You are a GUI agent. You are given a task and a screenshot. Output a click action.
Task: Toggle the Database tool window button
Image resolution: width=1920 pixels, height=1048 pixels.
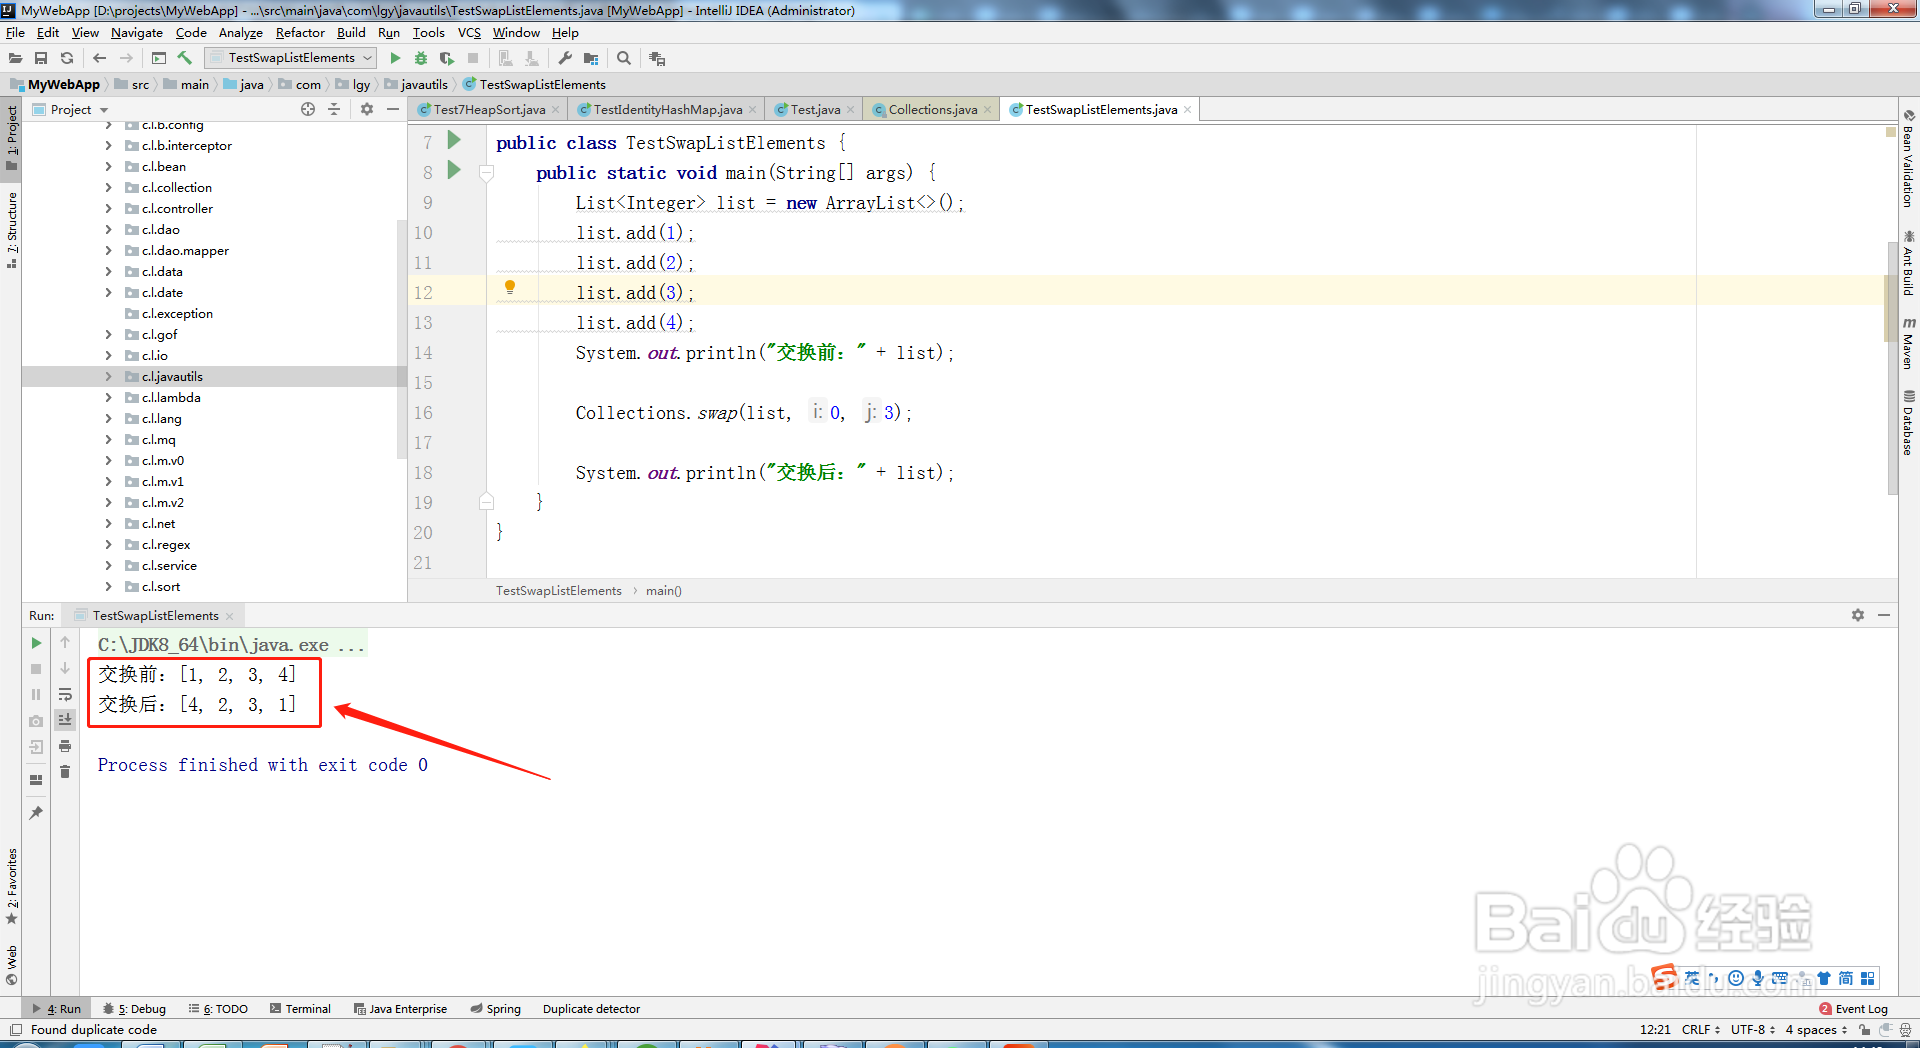1909,422
